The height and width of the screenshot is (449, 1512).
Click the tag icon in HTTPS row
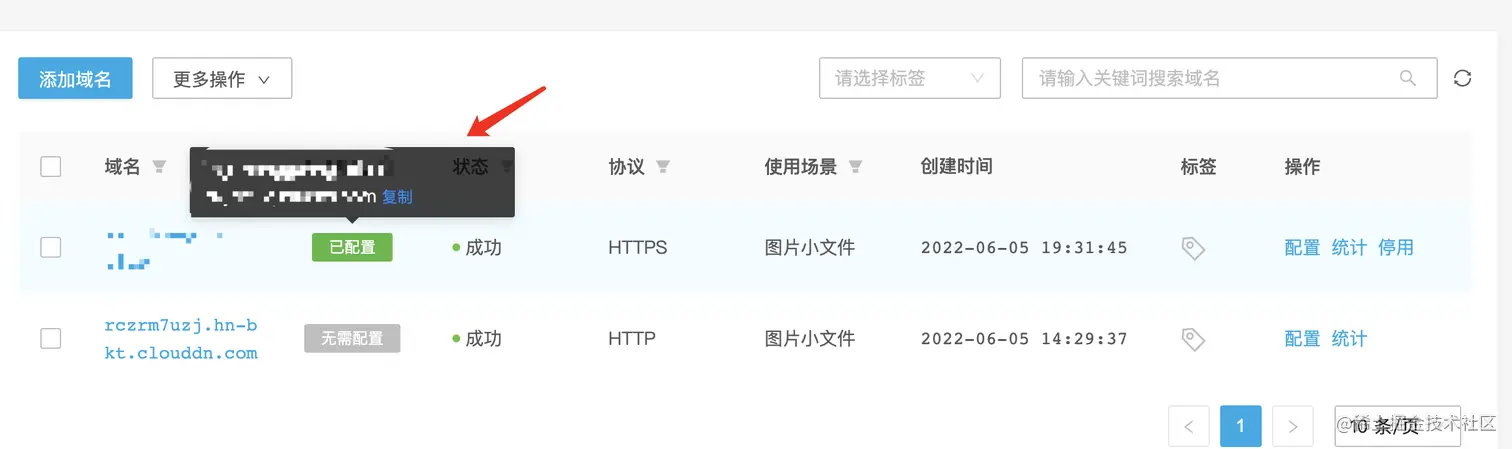tap(1193, 248)
